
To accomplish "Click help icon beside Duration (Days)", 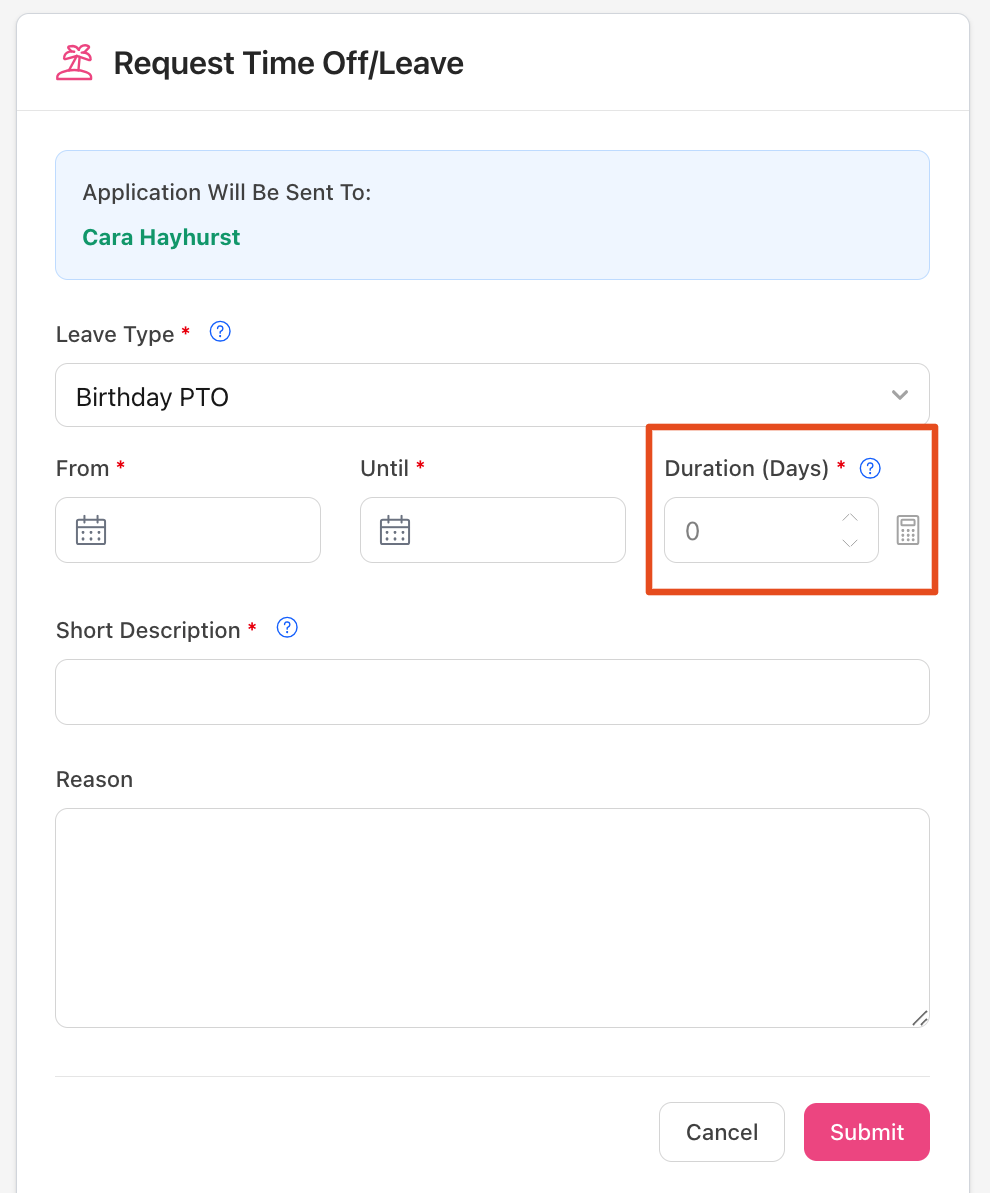I will (x=870, y=468).
